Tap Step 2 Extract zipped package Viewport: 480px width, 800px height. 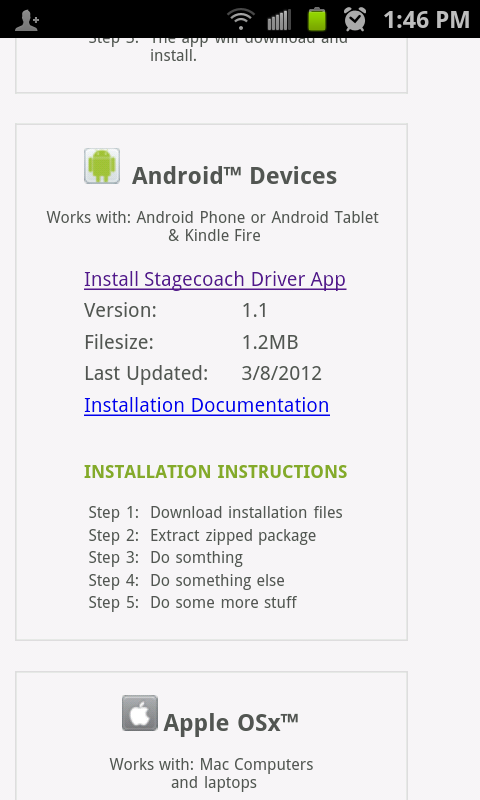pyautogui.click(x=202, y=535)
